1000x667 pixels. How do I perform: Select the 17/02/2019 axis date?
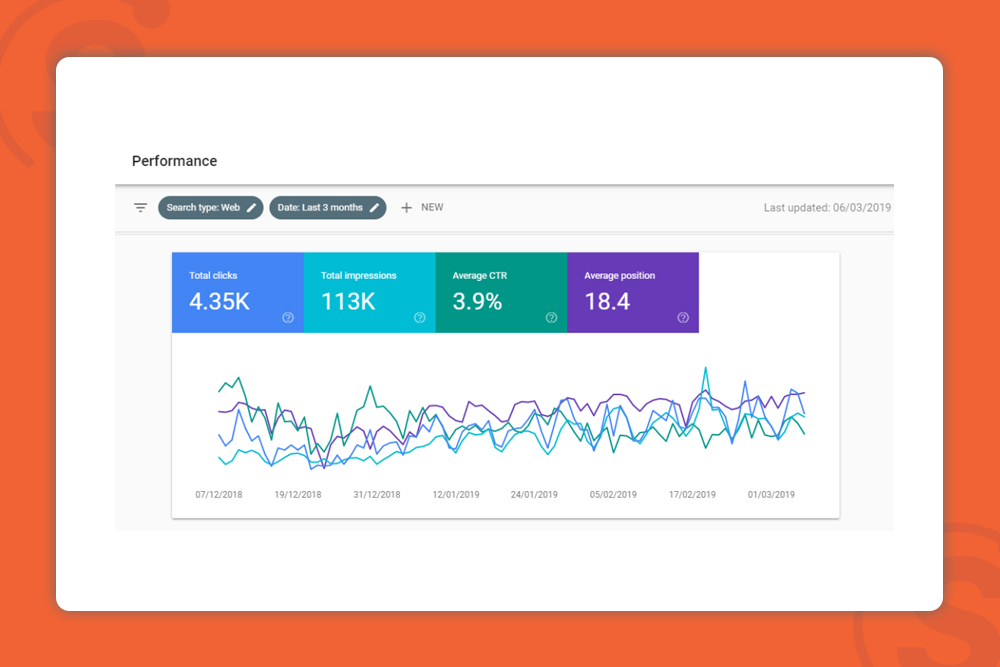click(692, 495)
